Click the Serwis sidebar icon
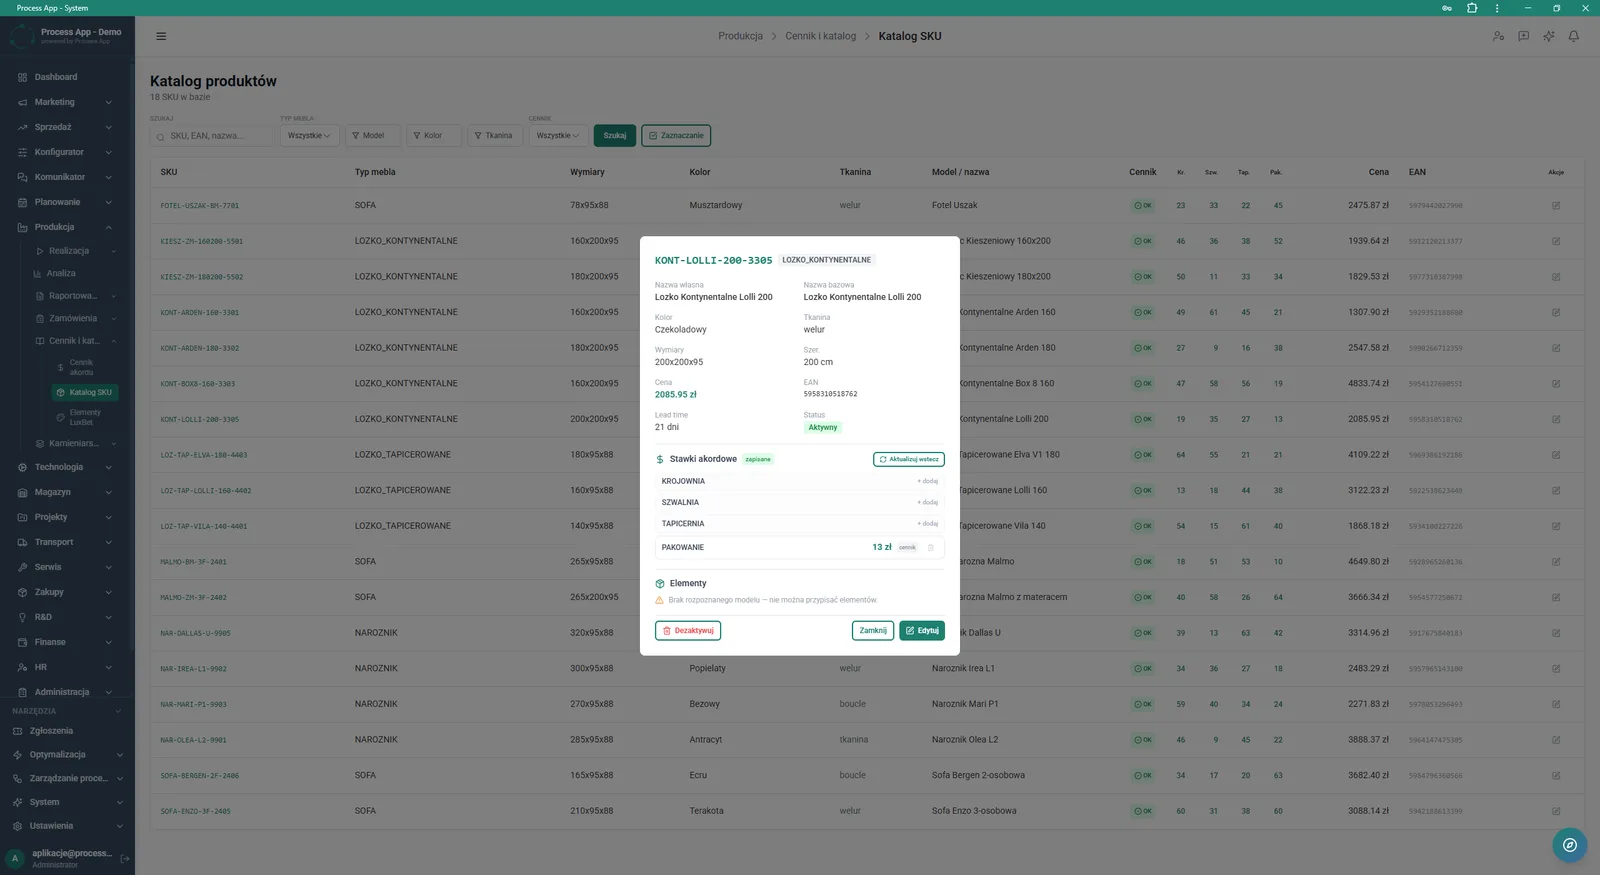The width and height of the screenshot is (1600, 875). [22, 567]
